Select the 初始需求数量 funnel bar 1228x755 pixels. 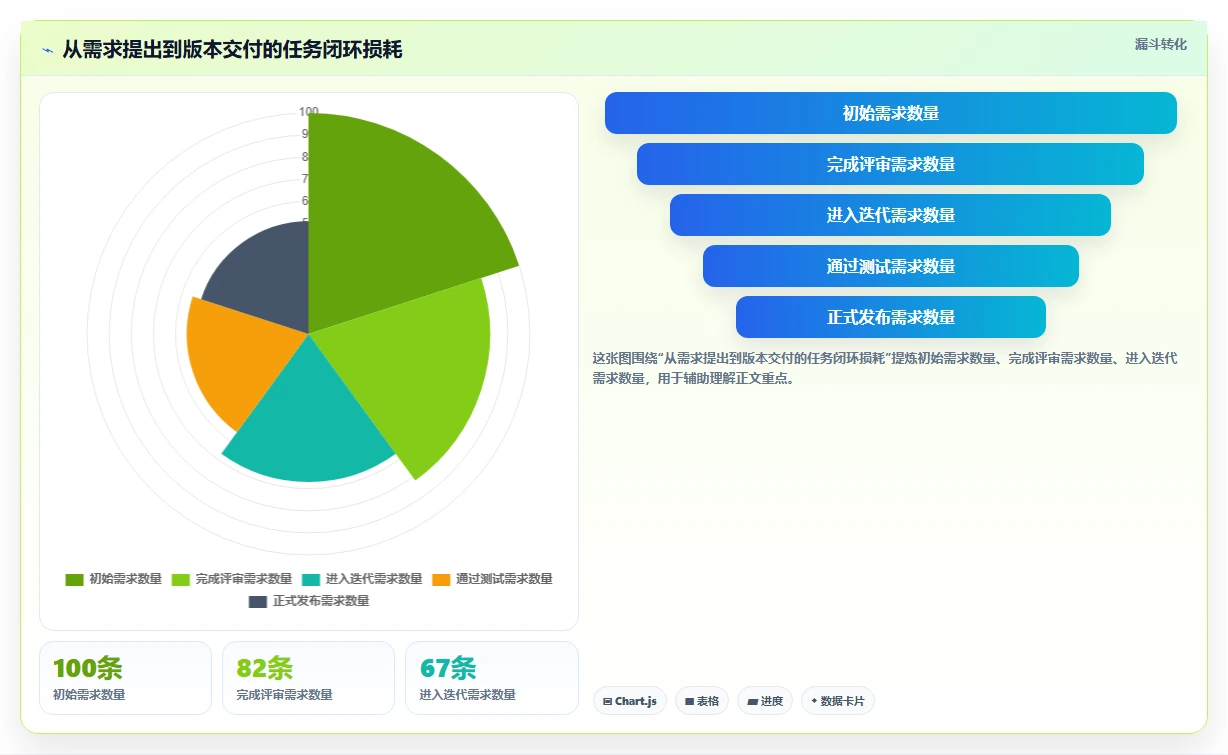[x=891, y=113]
